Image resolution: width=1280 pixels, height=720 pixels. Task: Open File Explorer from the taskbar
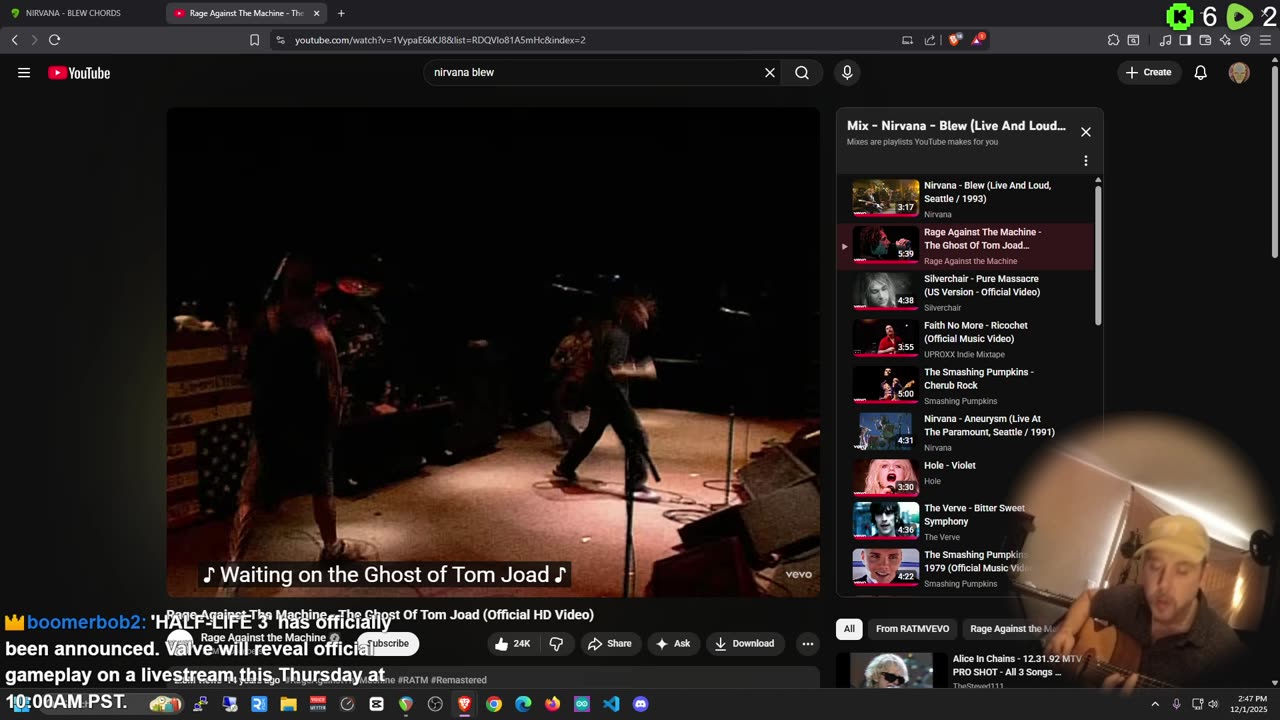click(x=288, y=704)
